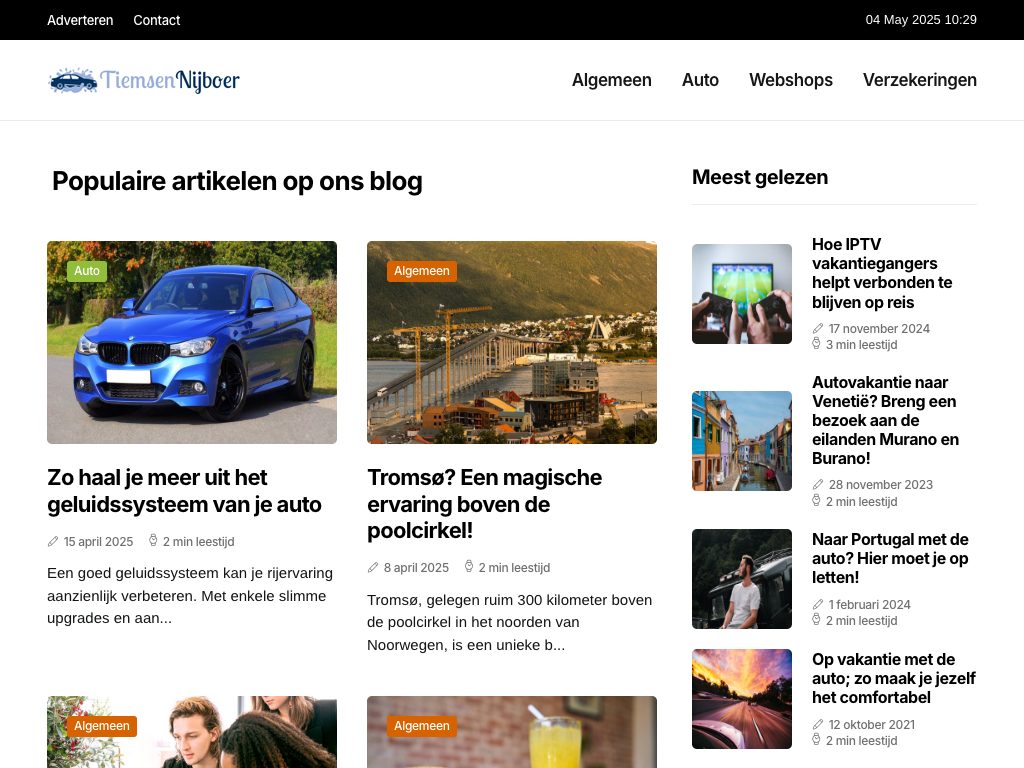This screenshot has width=1024, height=768.
Task: Click the TiemsenNijboer car logo
Action: click(144, 80)
